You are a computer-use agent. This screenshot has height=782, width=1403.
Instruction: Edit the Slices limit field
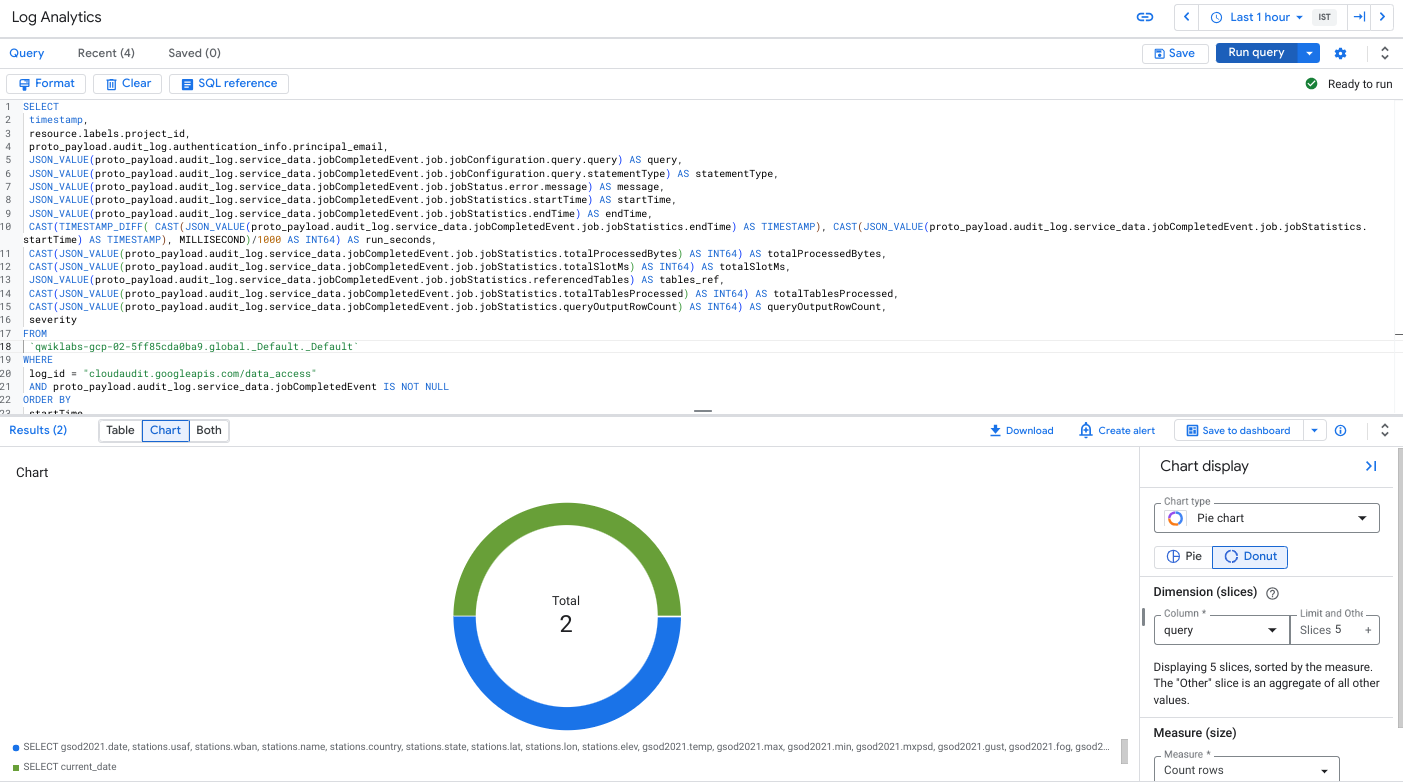(1325, 630)
